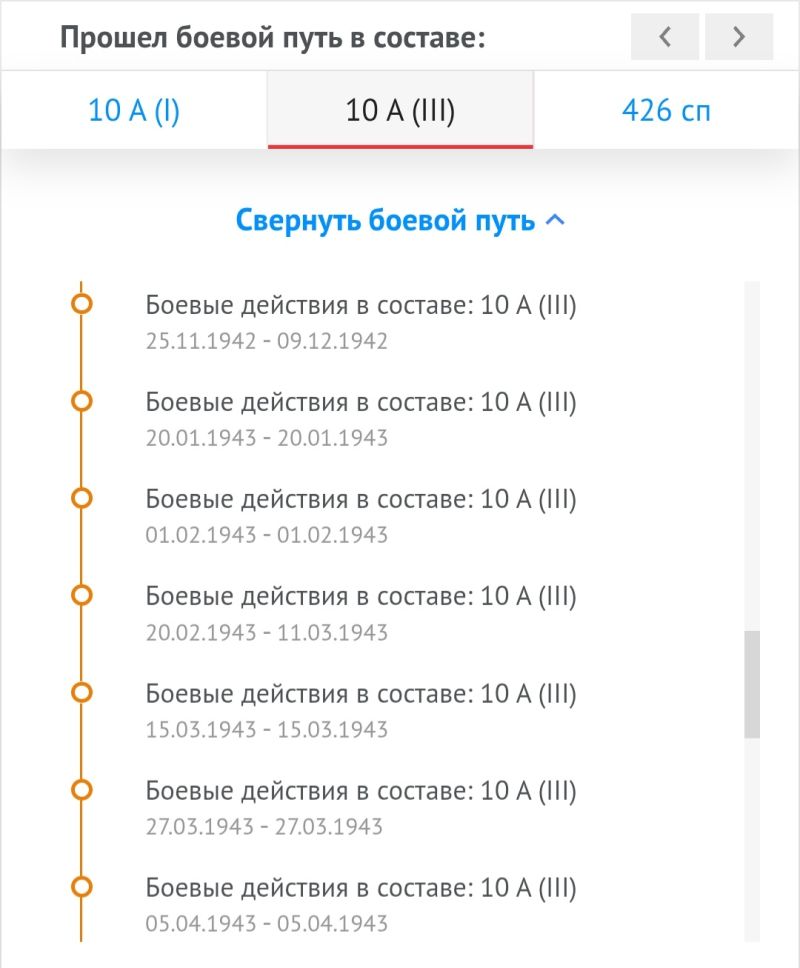800x968 pixels.
Task: Select the entry dated 20.02.1943 - 11.03.1943
Action: [x=360, y=613]
